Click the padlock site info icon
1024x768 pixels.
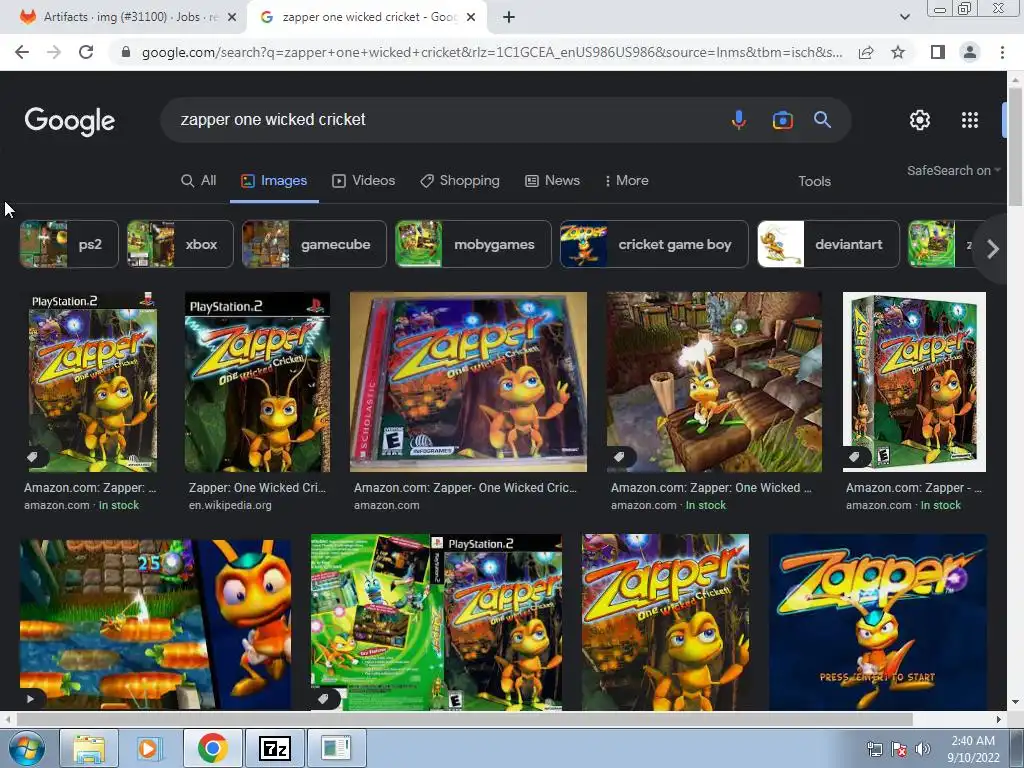coord(126,52)
